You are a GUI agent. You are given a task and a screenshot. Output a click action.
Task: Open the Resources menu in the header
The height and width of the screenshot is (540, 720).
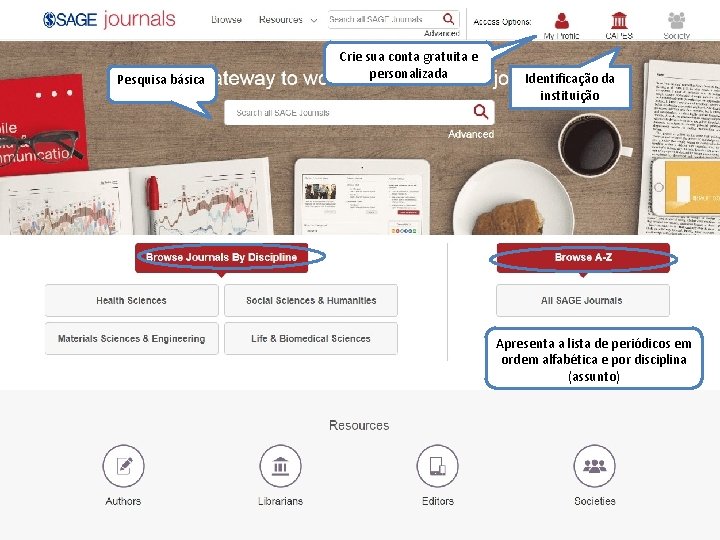(281, 20)
